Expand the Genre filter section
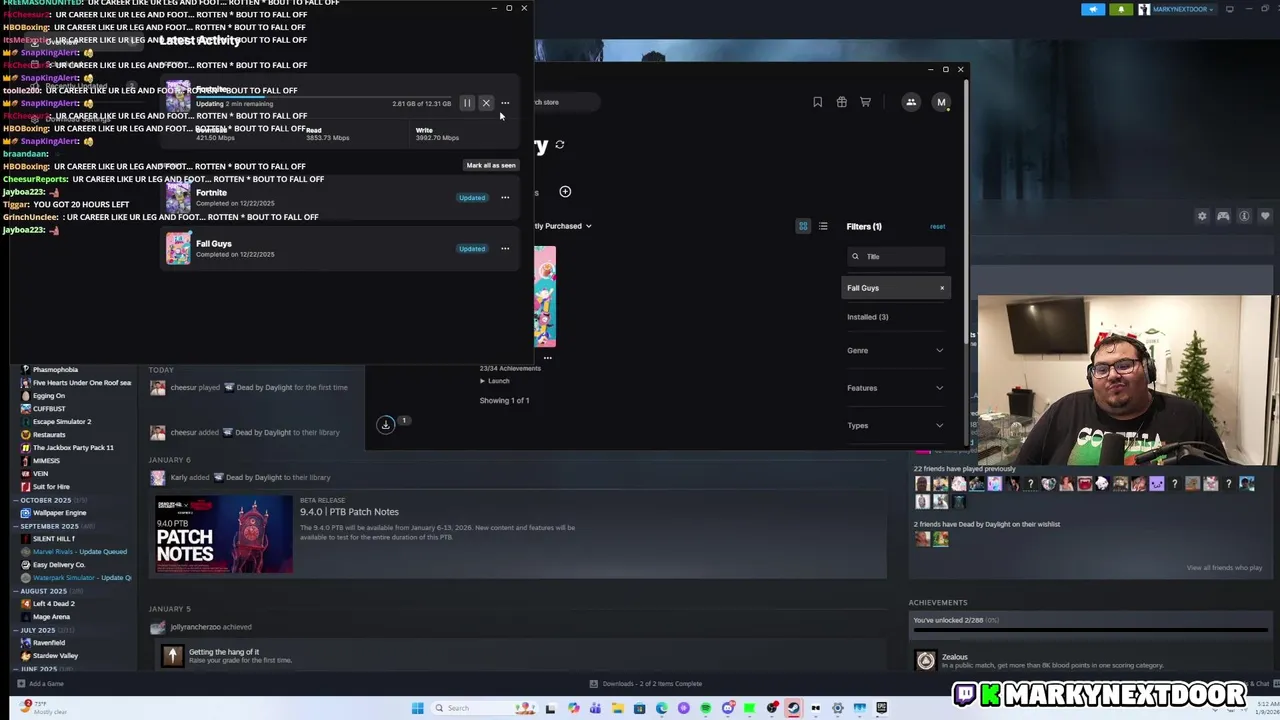The image size is (1280, 720). pyautogui.click(x=895, y=350)
